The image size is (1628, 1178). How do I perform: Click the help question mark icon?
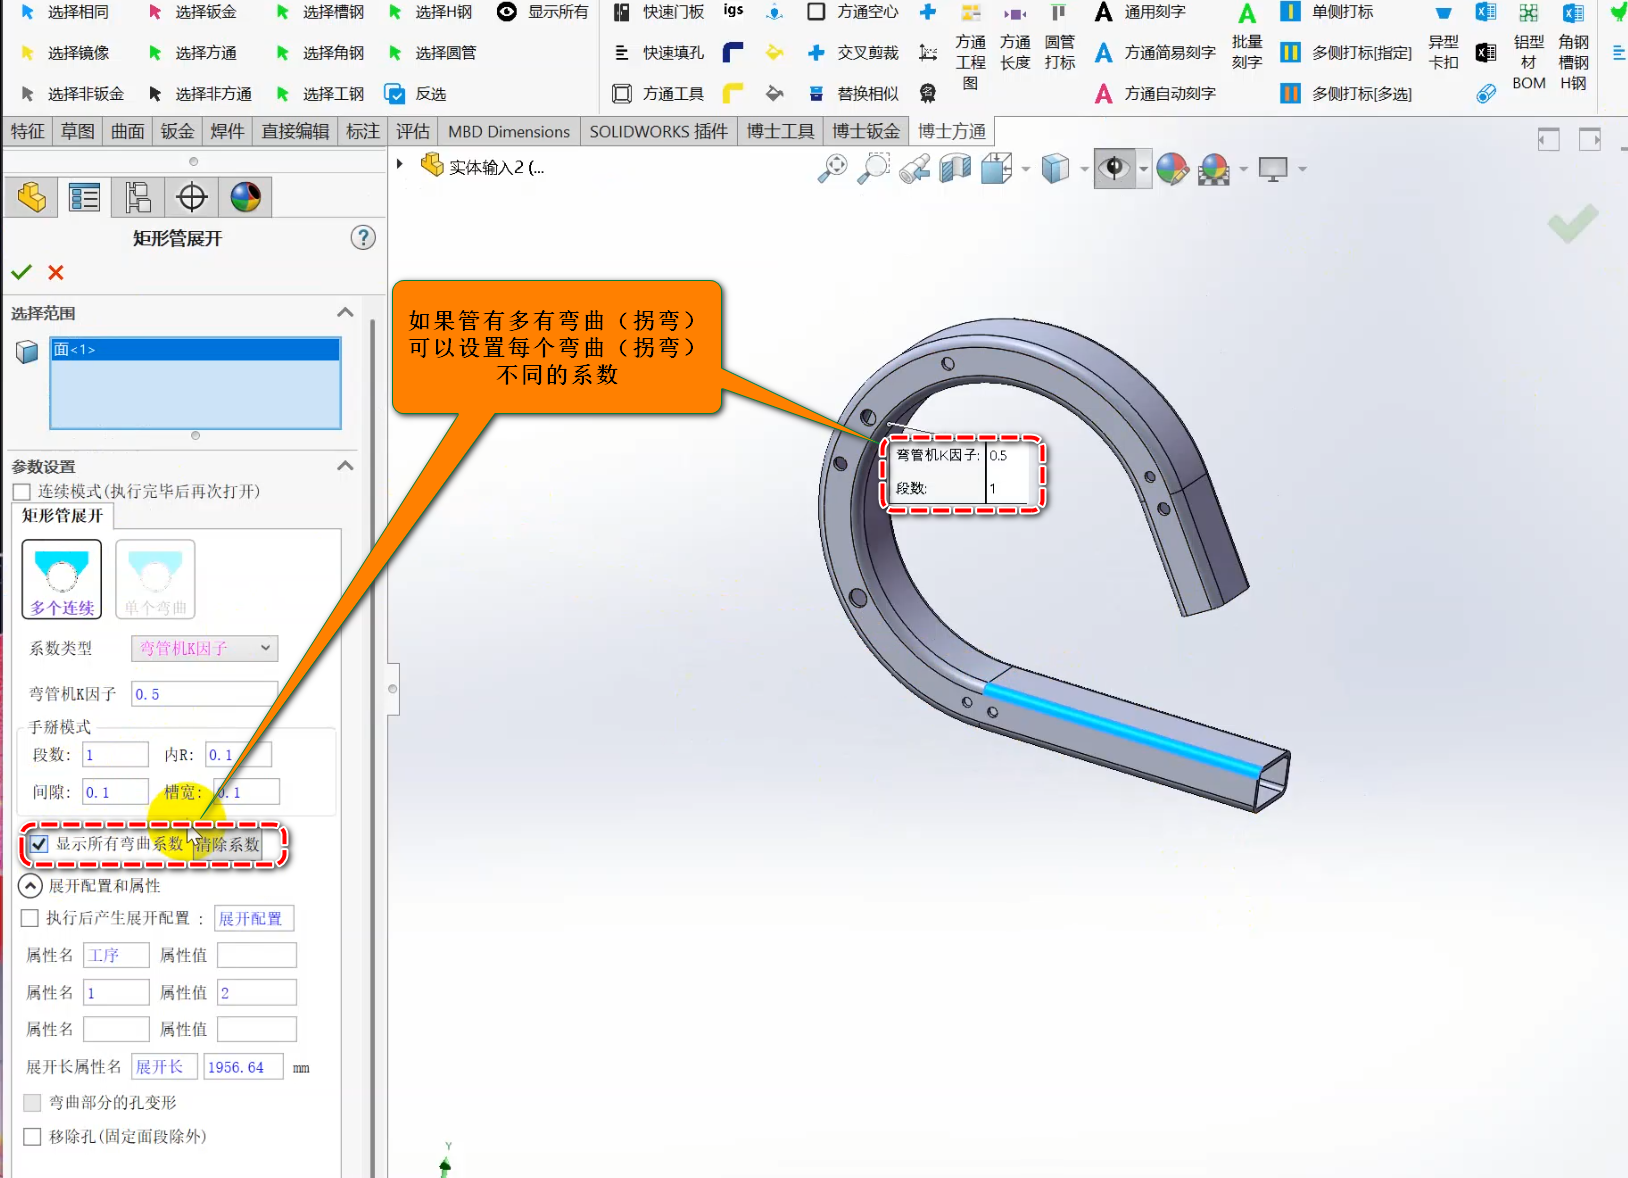363,238
